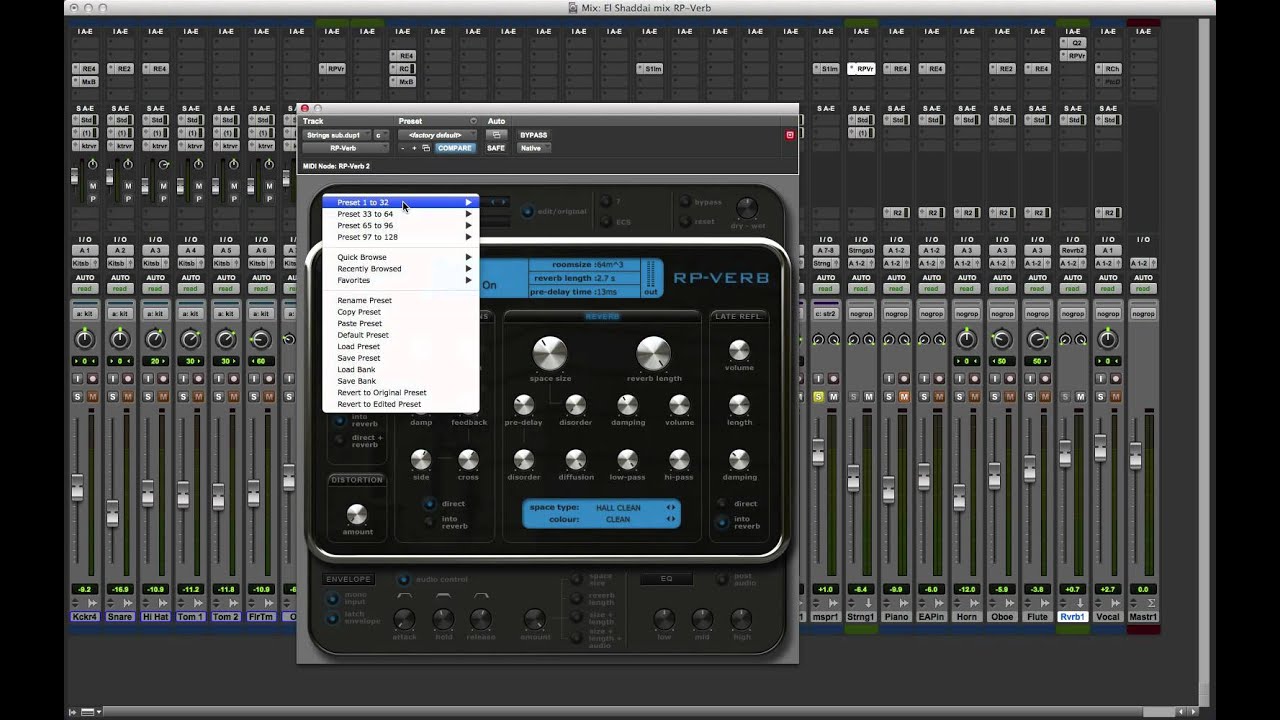
Task: Click the cross knob
Action: (468, 459)
